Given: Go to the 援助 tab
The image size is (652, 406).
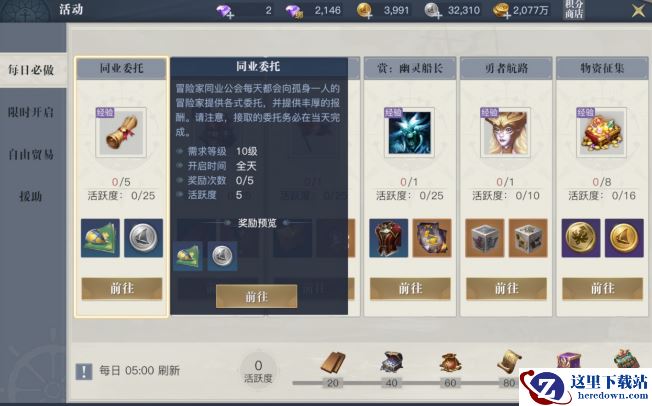Looking at the screenshot, I should coord(31,196).
